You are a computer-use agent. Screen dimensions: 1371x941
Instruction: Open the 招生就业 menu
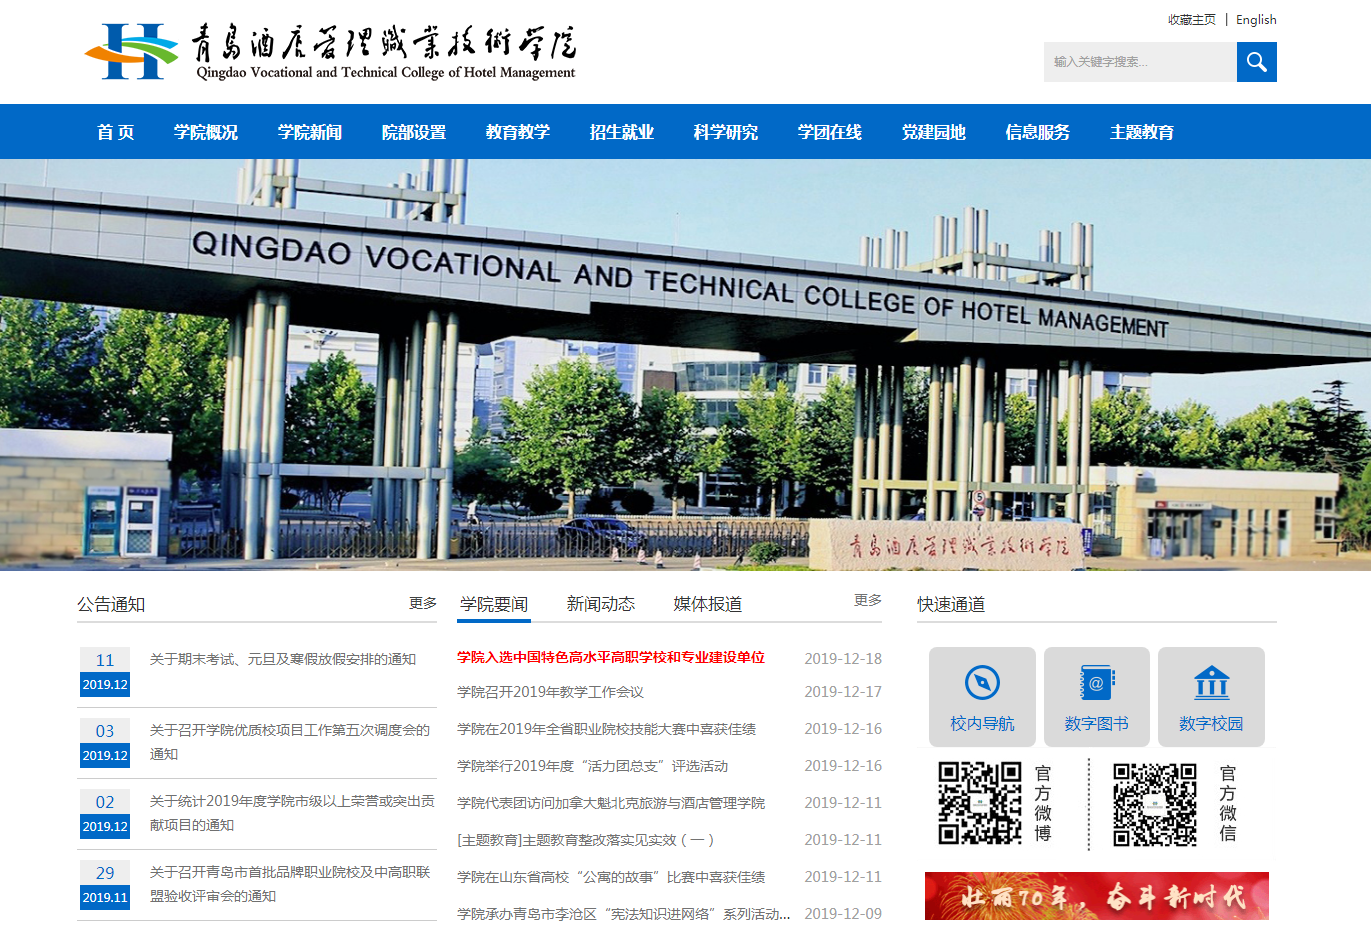tap(621, 131)
